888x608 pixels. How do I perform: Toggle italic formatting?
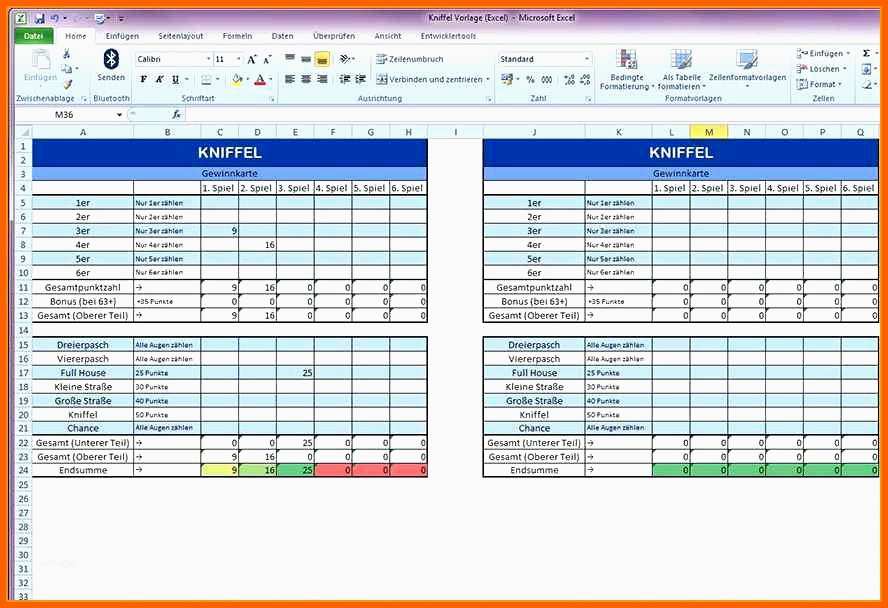159,80
